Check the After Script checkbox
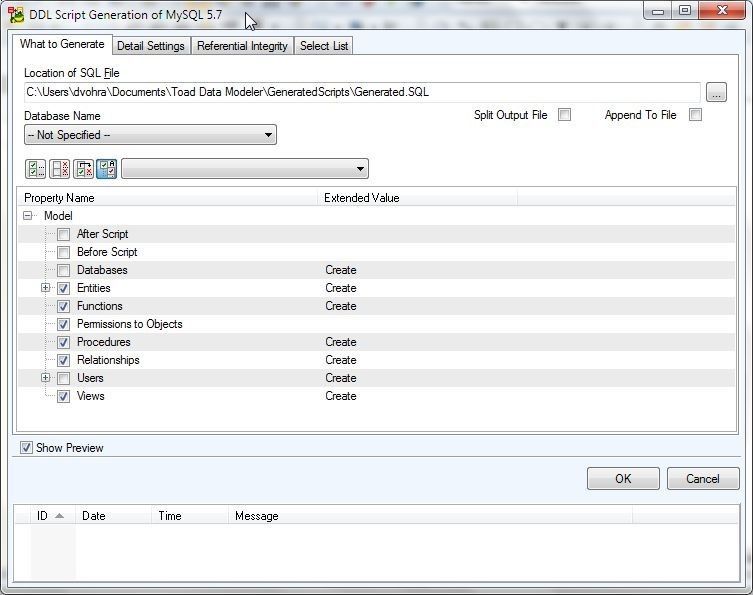 coord(63,234)
